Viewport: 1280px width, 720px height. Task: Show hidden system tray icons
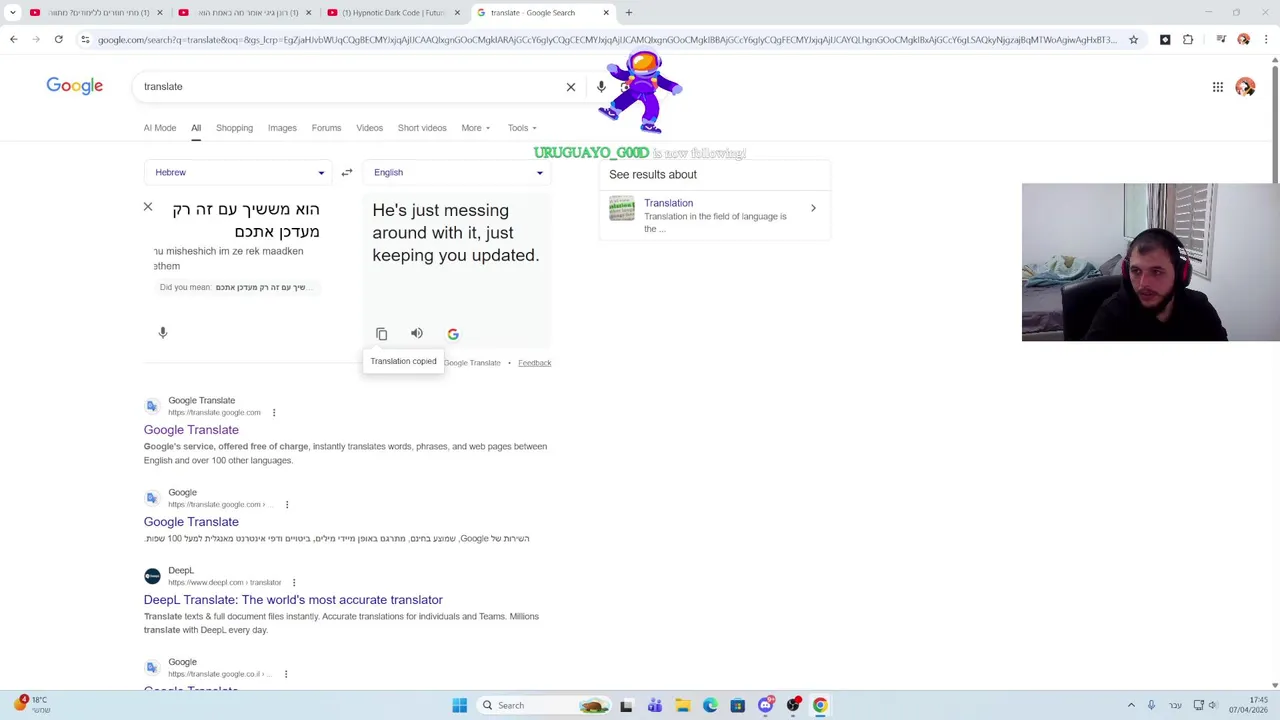1131,705
